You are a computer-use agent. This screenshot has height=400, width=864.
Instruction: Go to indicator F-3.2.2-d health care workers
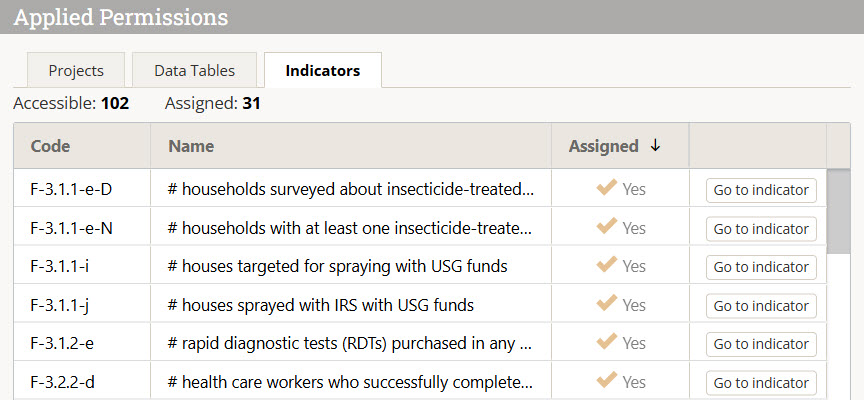(760, 383)
